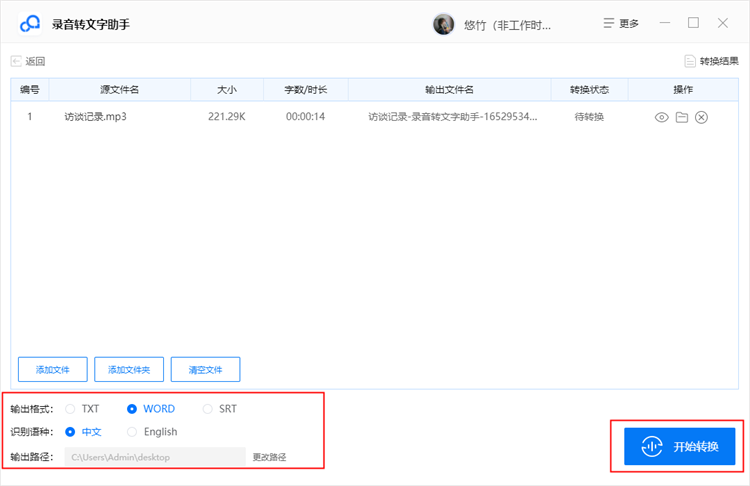Click the app cloud logo icon
The image size is (750, 486).
(x=30, y=23)
